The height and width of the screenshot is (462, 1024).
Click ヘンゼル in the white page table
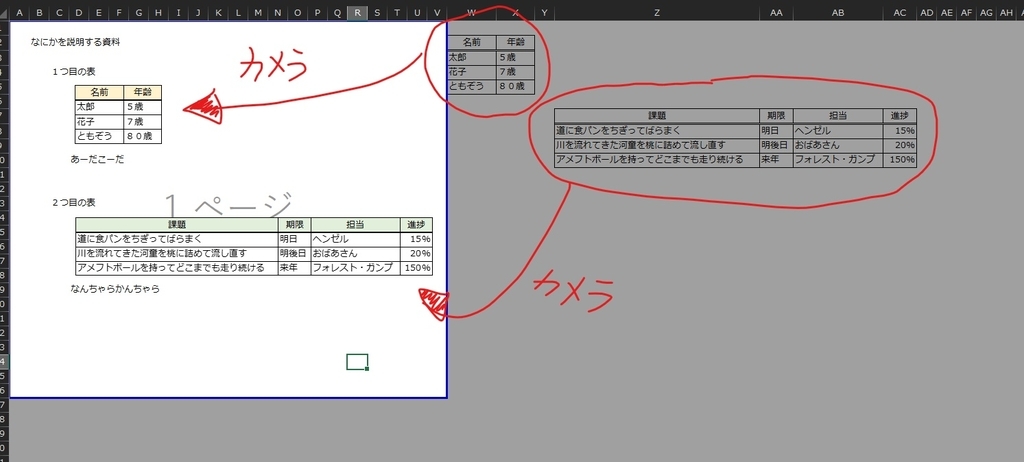(355, 239)
